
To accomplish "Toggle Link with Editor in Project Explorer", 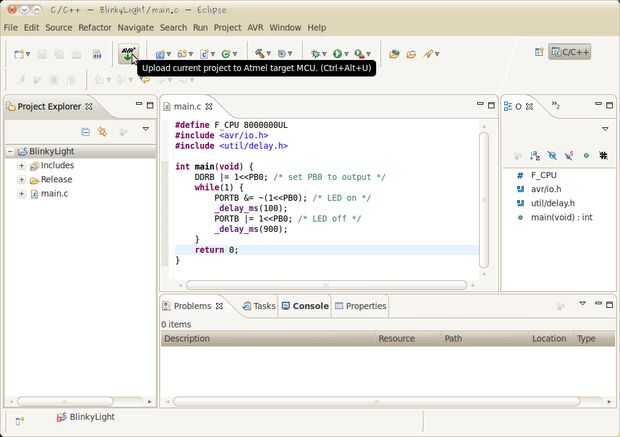I will point(102,131).
